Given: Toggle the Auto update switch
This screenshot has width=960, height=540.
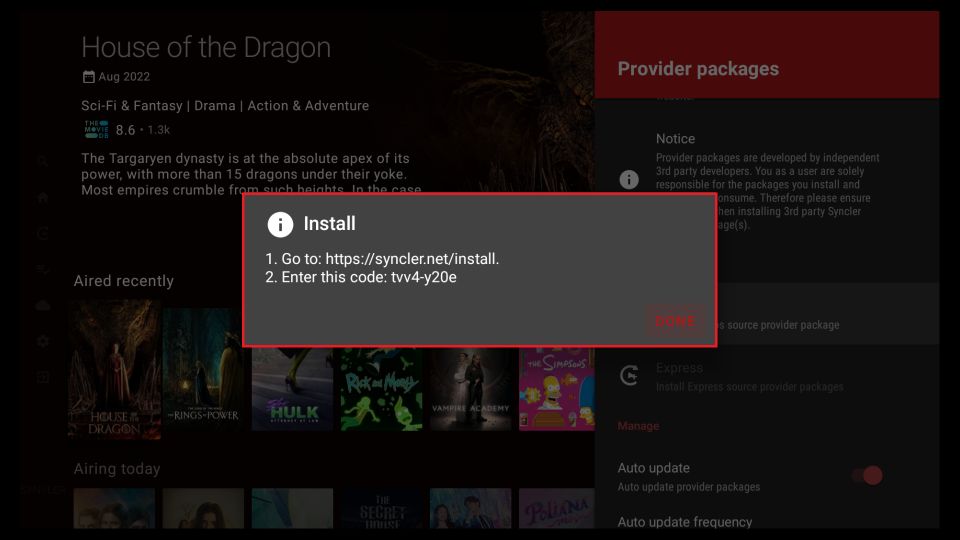Looking at the screenshot, I should pos(867,476).
